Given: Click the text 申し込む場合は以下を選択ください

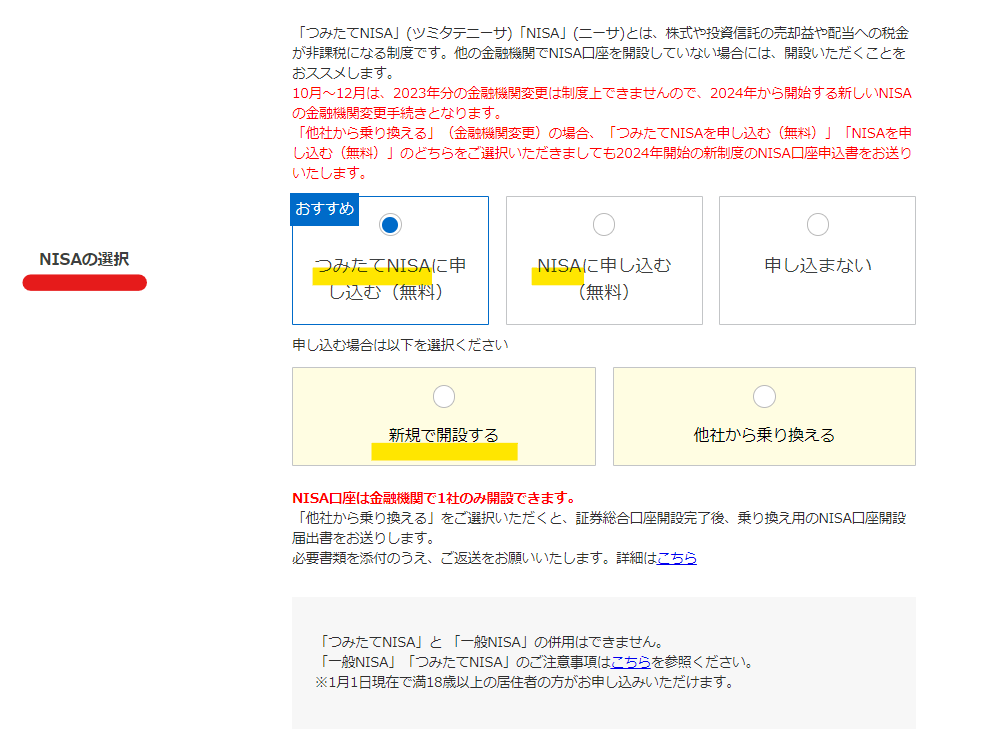Looking at the screenshot, I should pyautogui.click(x=400, y=345).
